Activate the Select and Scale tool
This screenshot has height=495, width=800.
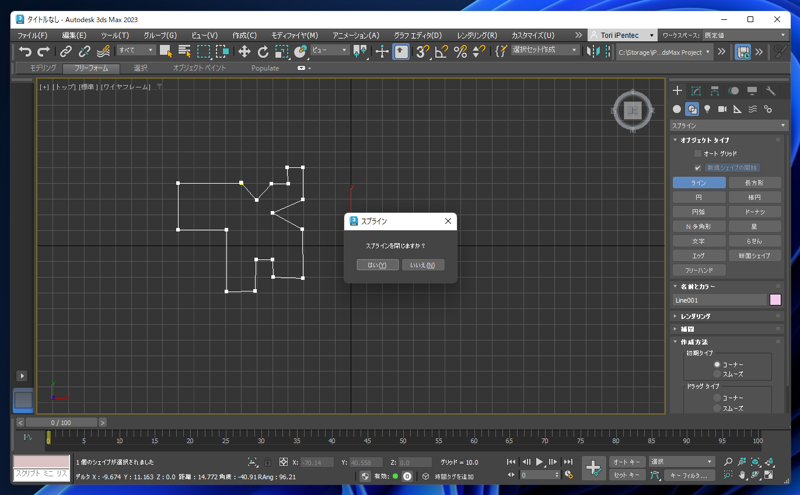[x=281, y=52]
